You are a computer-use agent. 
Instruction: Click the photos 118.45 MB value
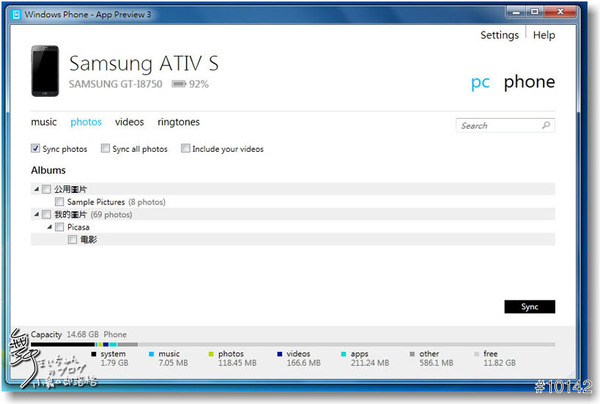237,363
